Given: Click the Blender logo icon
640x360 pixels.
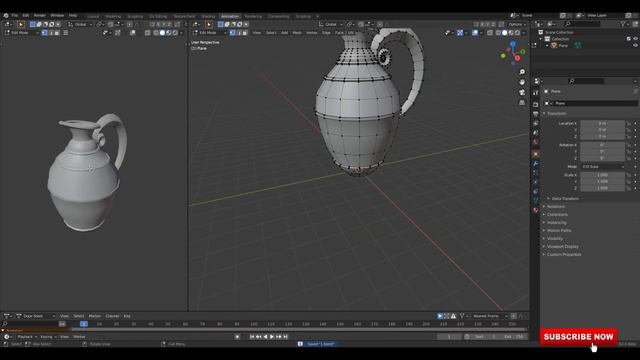Looking at the screenshot, I should pyautogui.click(x=6, y=16).
